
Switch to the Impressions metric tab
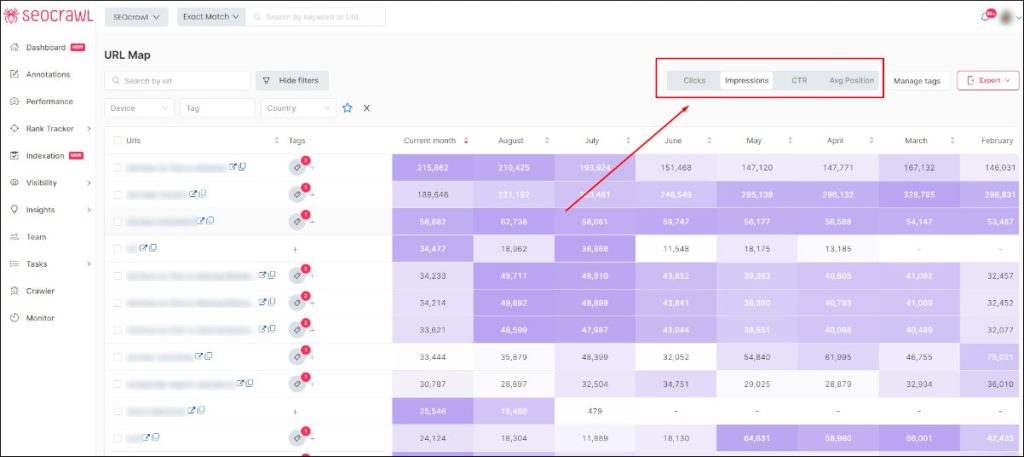(746, 81)
